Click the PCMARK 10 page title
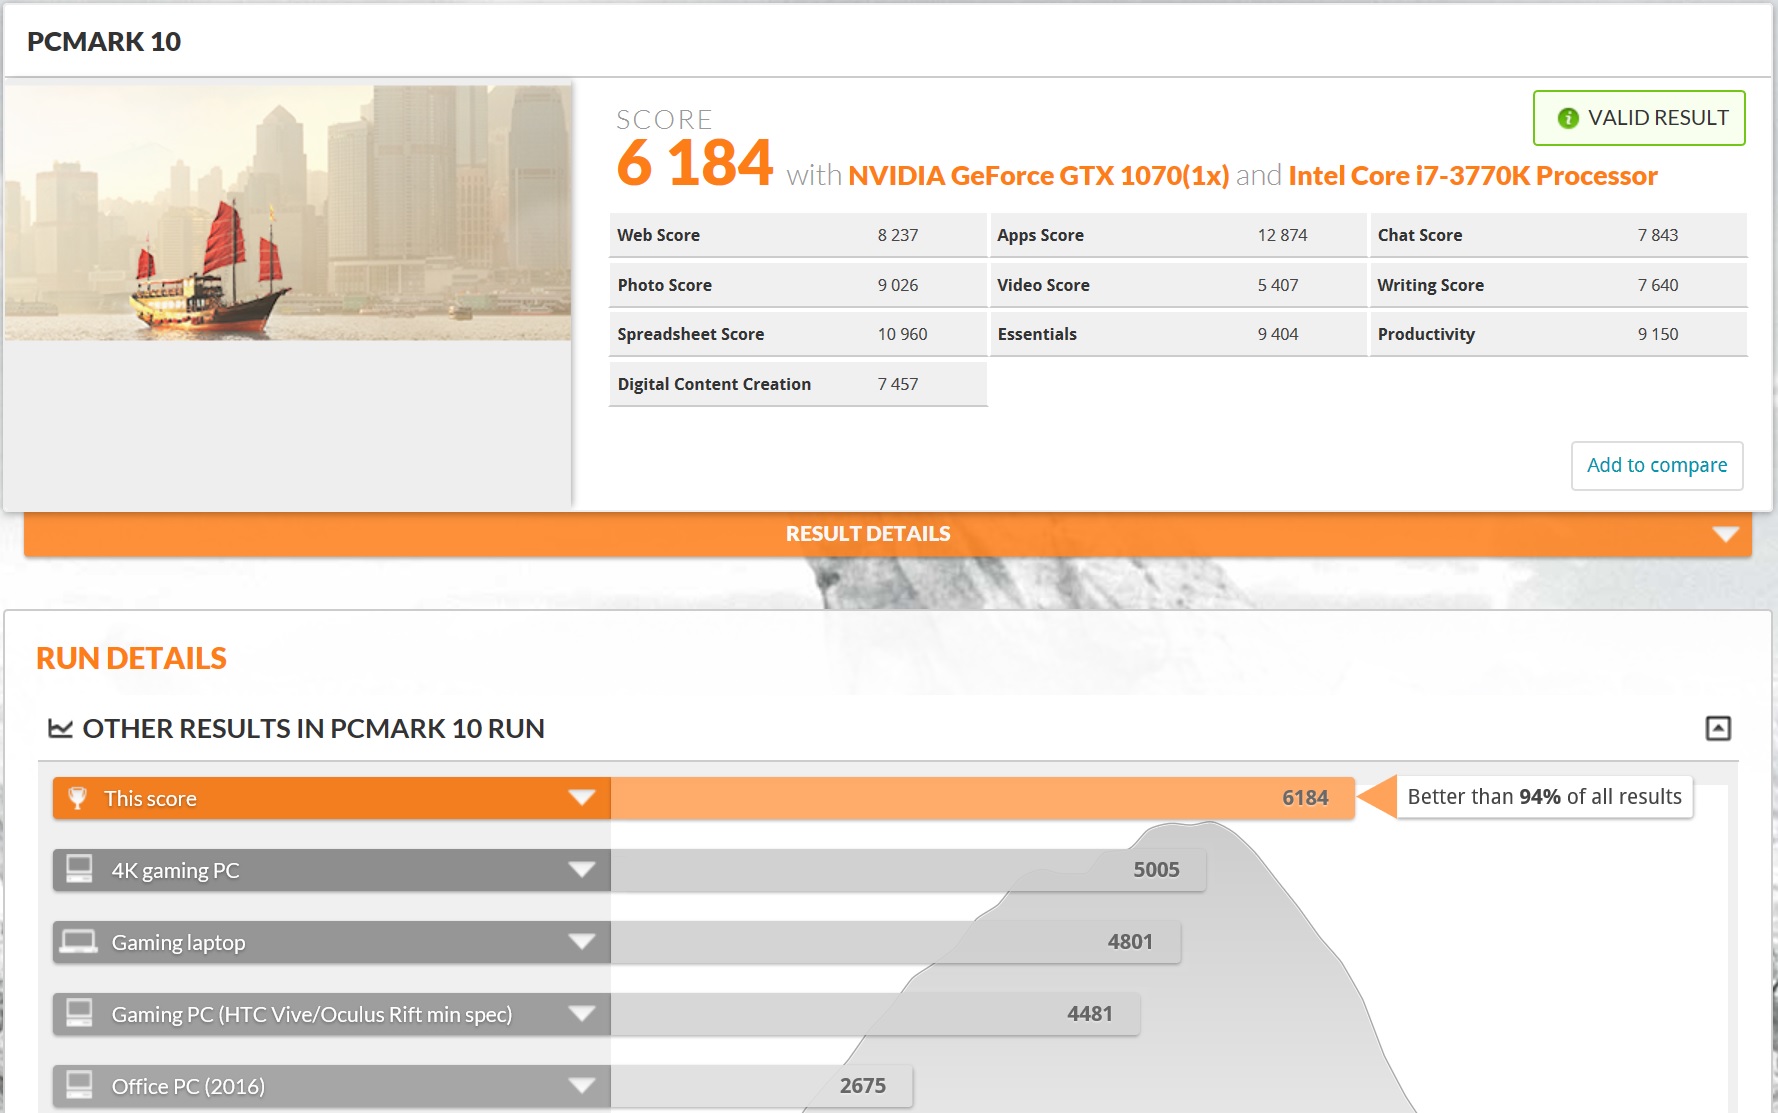This screenshot has width=1778, height=1113. click(104, 42)
